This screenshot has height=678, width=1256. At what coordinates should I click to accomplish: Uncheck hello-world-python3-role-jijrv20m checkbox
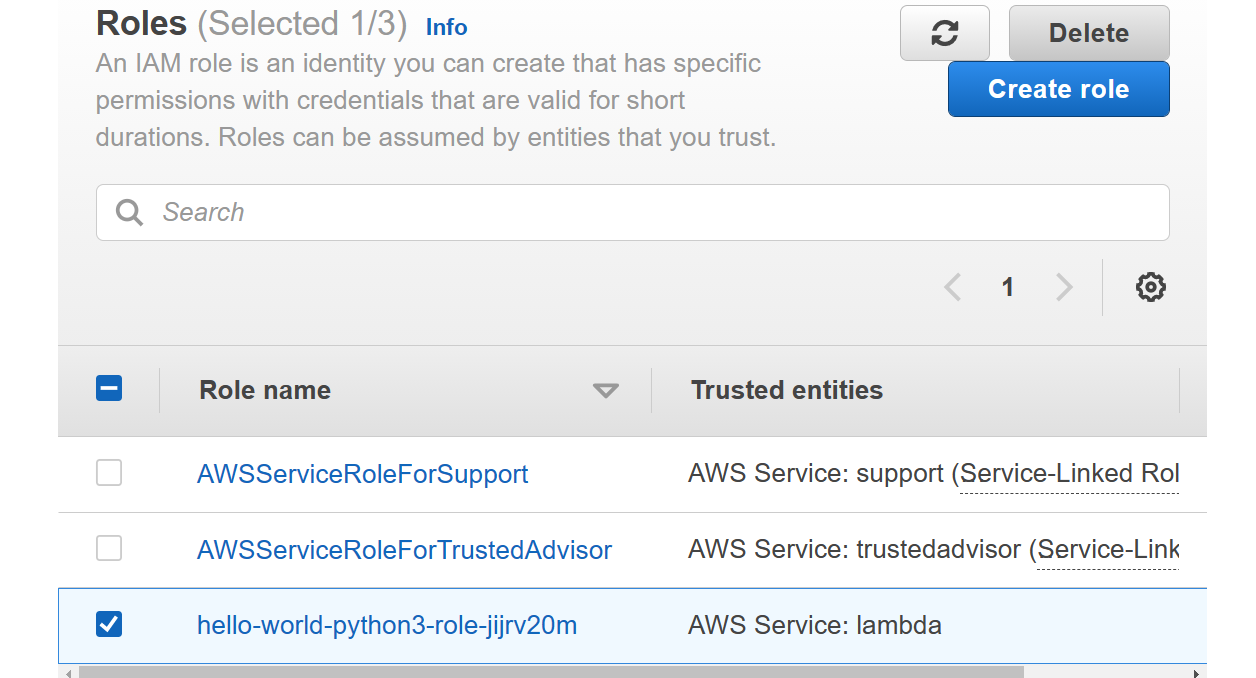[109, 624]
